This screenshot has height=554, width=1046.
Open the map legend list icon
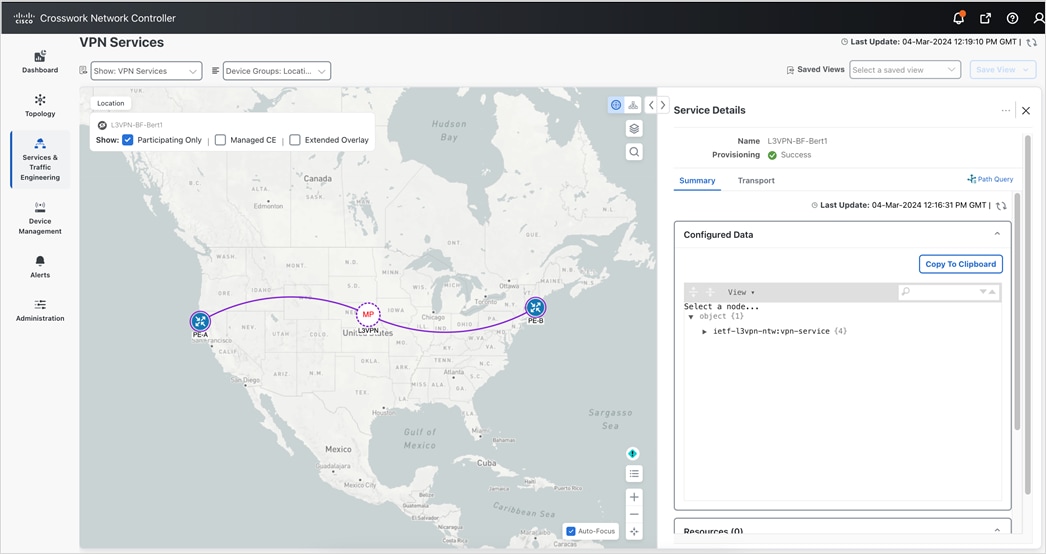634,474
